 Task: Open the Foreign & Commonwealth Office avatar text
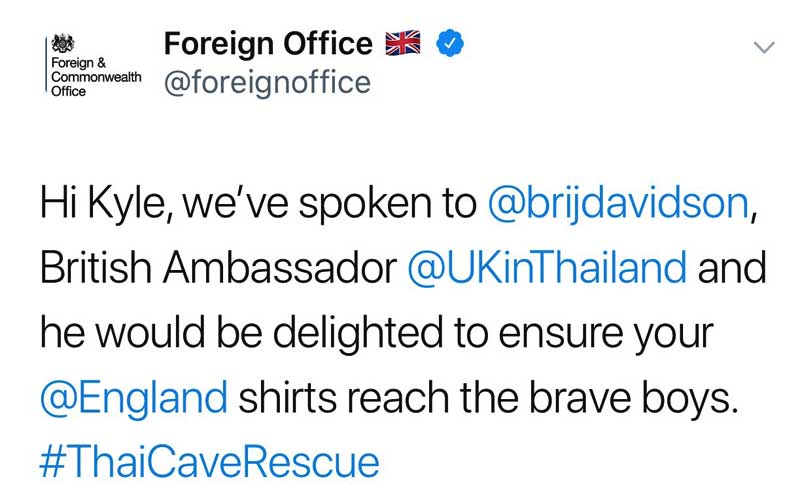click(x=96, y=77)
